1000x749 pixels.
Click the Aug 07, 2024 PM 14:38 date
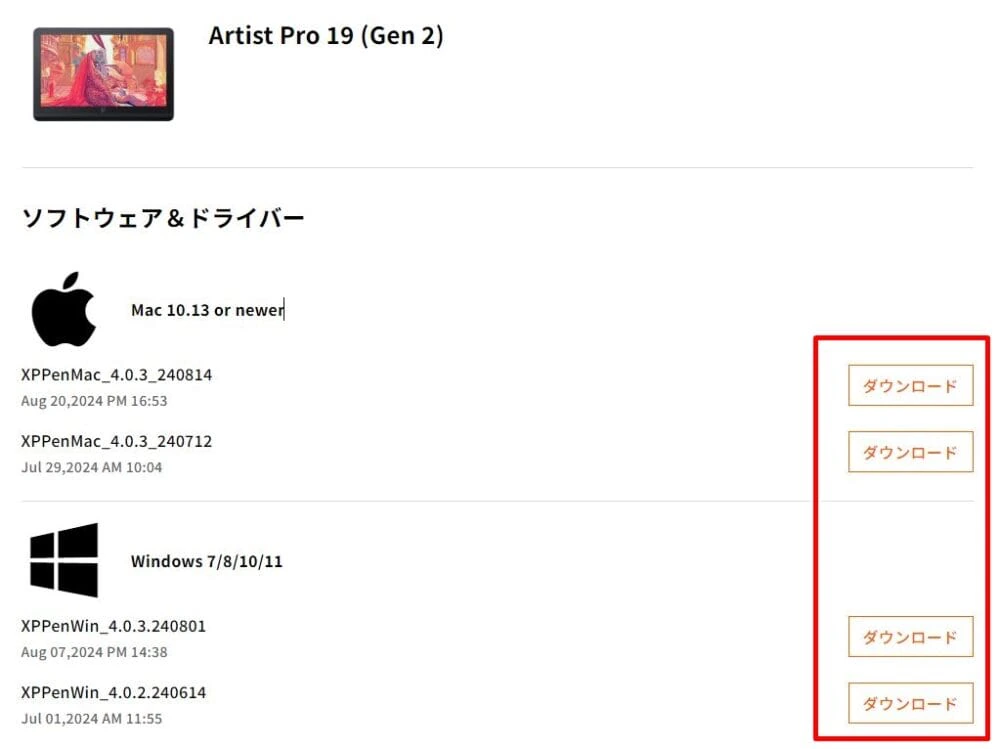pos(94,652)
